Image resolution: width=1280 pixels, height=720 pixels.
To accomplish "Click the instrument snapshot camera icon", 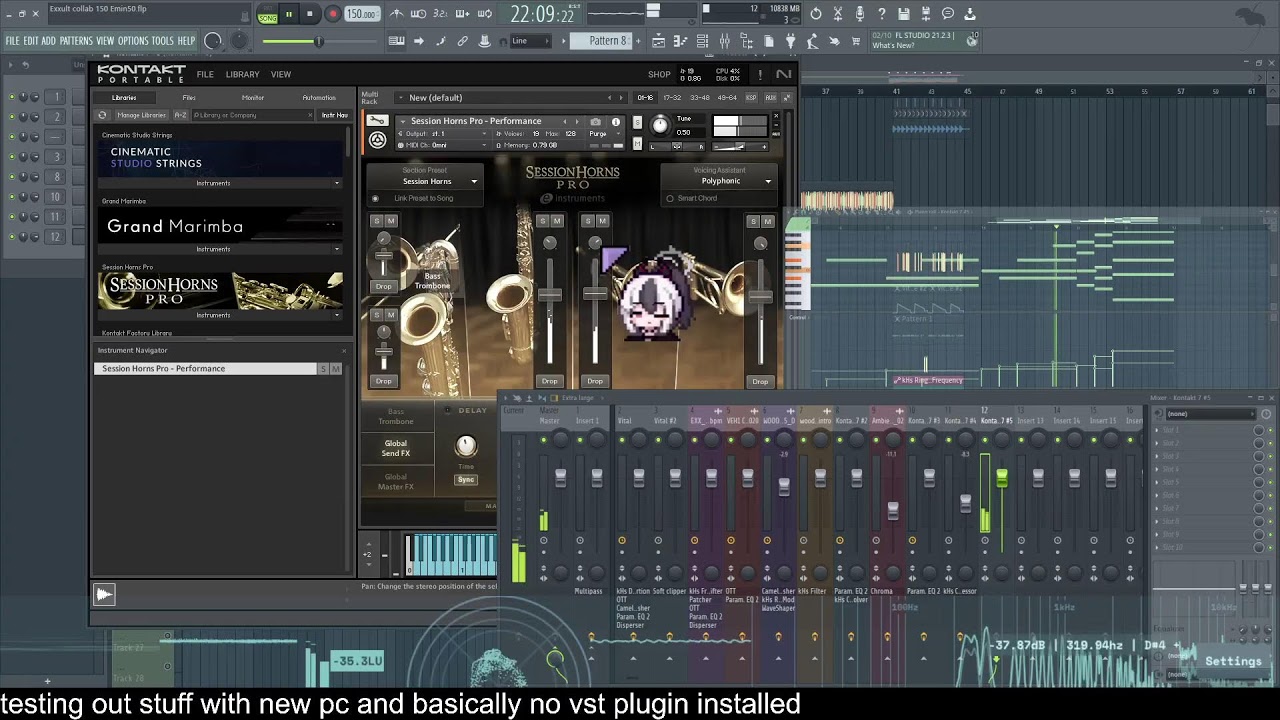I will click(x=596, y=122).
